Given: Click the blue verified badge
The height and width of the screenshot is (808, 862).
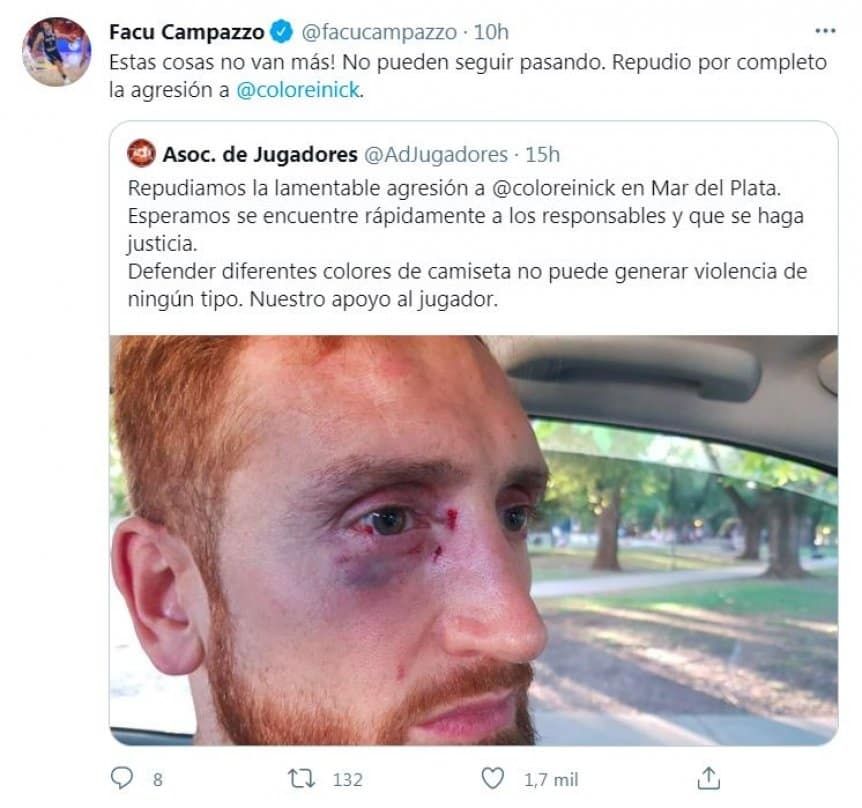Looking at the screenshot, I should [x=282, y=32].
